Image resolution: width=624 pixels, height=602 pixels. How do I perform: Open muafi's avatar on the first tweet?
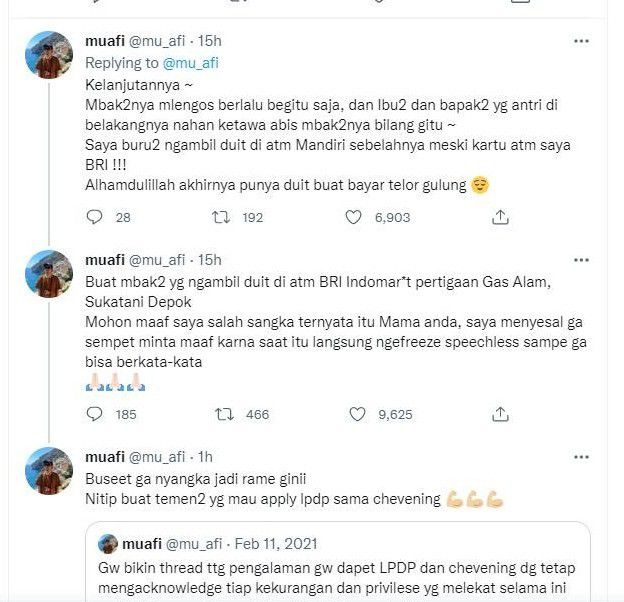48,56
